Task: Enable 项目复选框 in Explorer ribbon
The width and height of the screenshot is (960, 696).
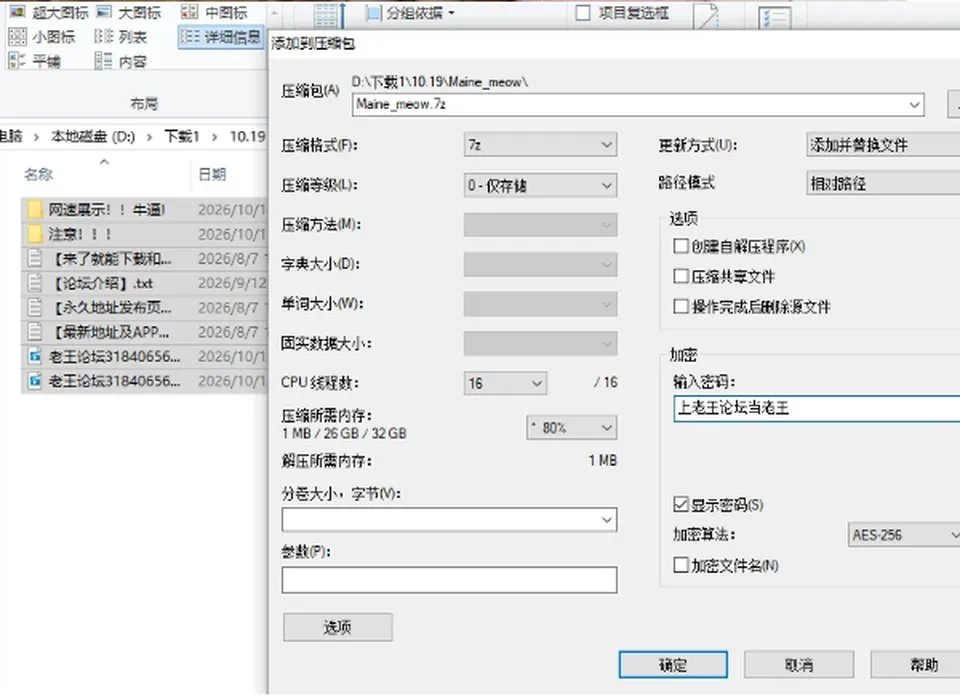Action: pos(583,13)
